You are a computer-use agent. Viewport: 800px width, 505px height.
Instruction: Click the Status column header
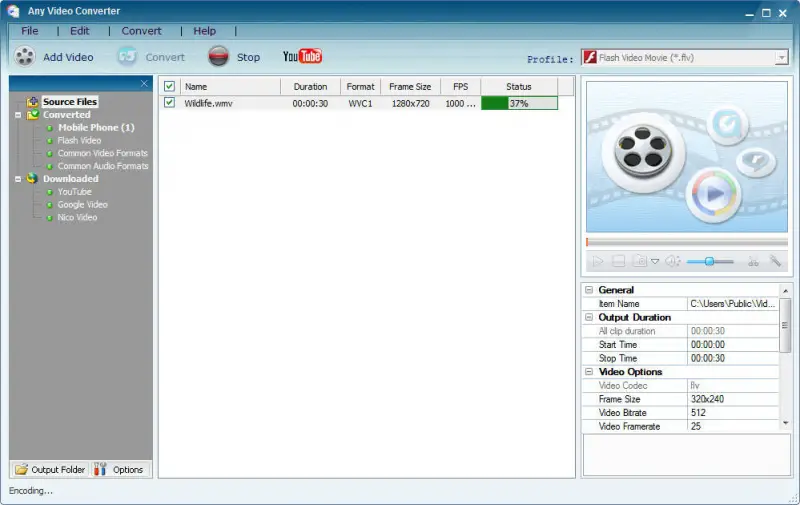519,86
